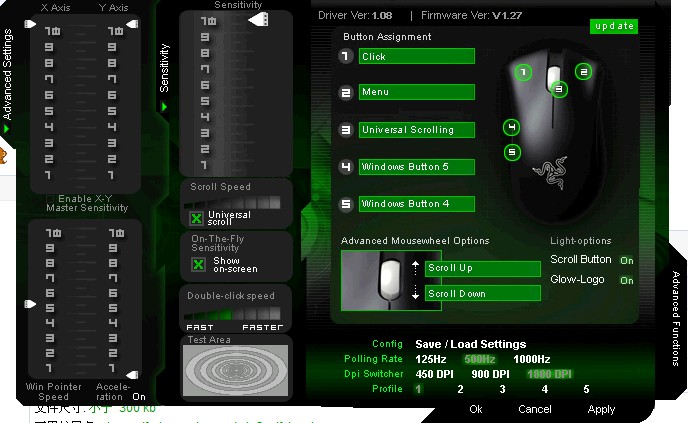Click side button 4 marker on mouse

point(512,128)
